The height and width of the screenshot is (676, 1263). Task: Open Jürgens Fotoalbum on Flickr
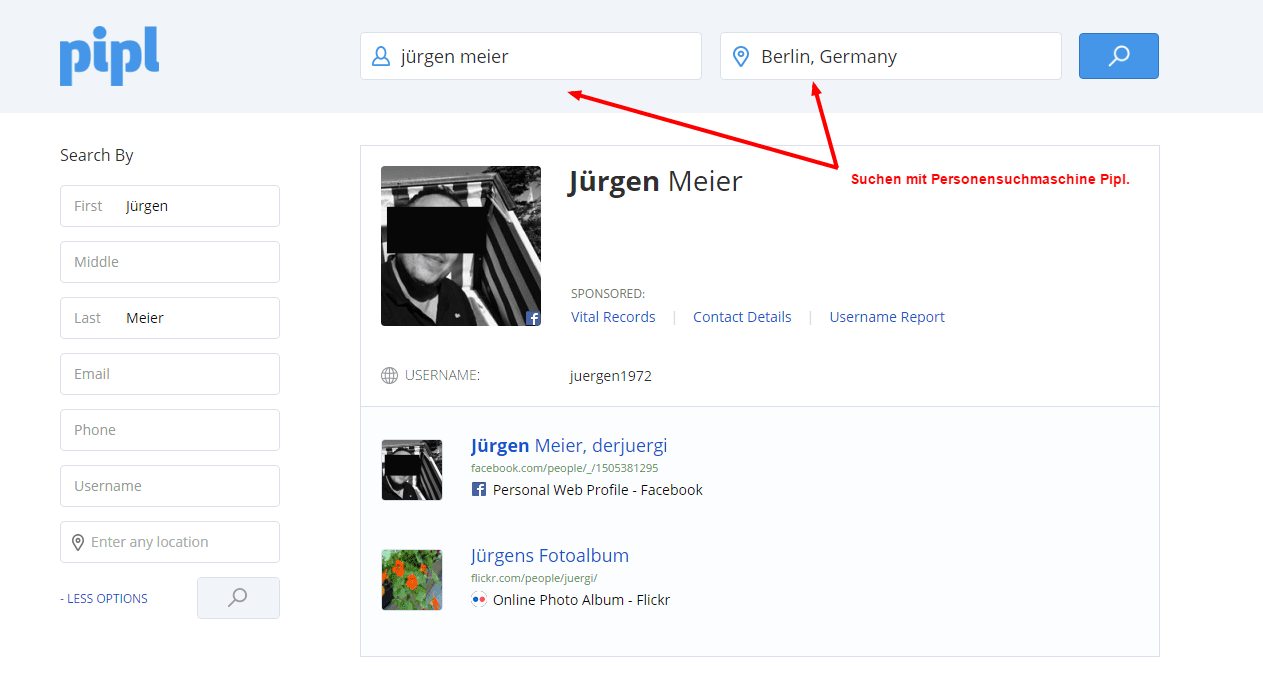pyautogui.click(x=549, y=555)
